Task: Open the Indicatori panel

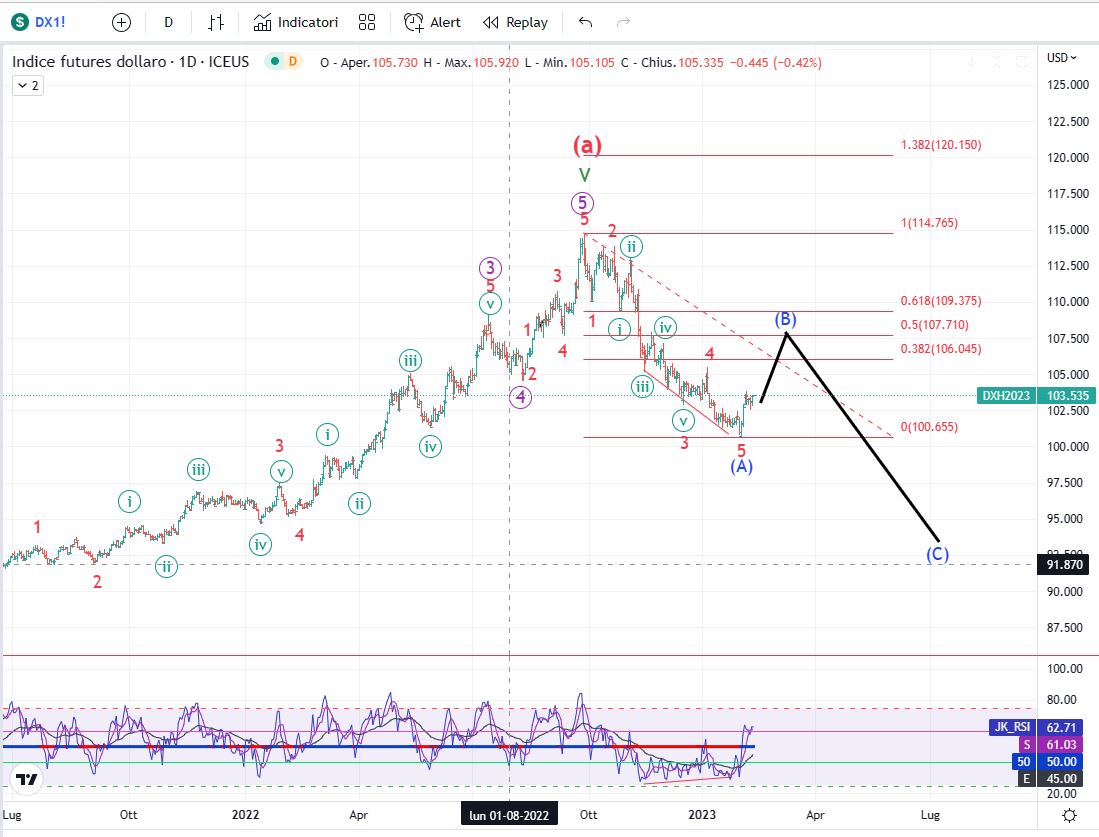Action: 296,22
